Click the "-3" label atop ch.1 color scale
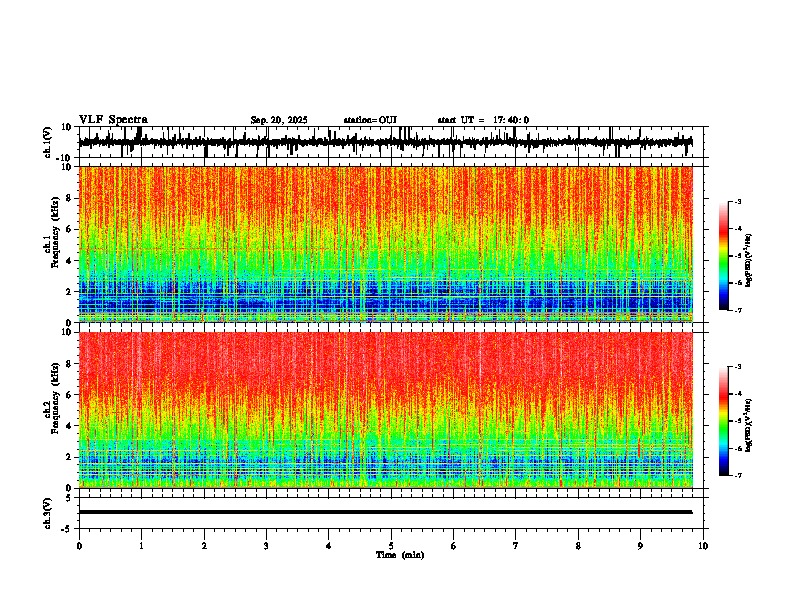Viewport: 792px width, 612px height. click(737, 201)
